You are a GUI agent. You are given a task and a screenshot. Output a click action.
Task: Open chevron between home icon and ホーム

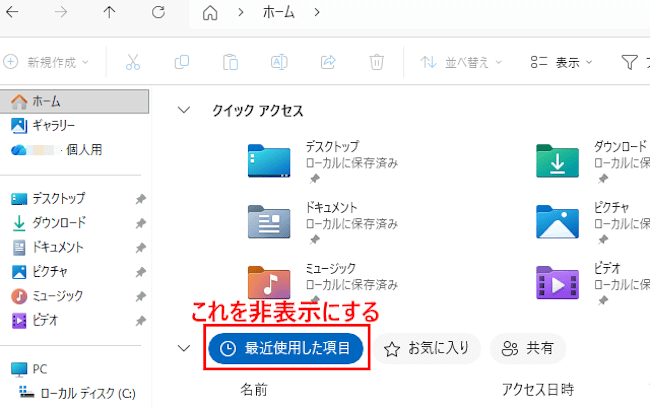[x=241, y=12]
